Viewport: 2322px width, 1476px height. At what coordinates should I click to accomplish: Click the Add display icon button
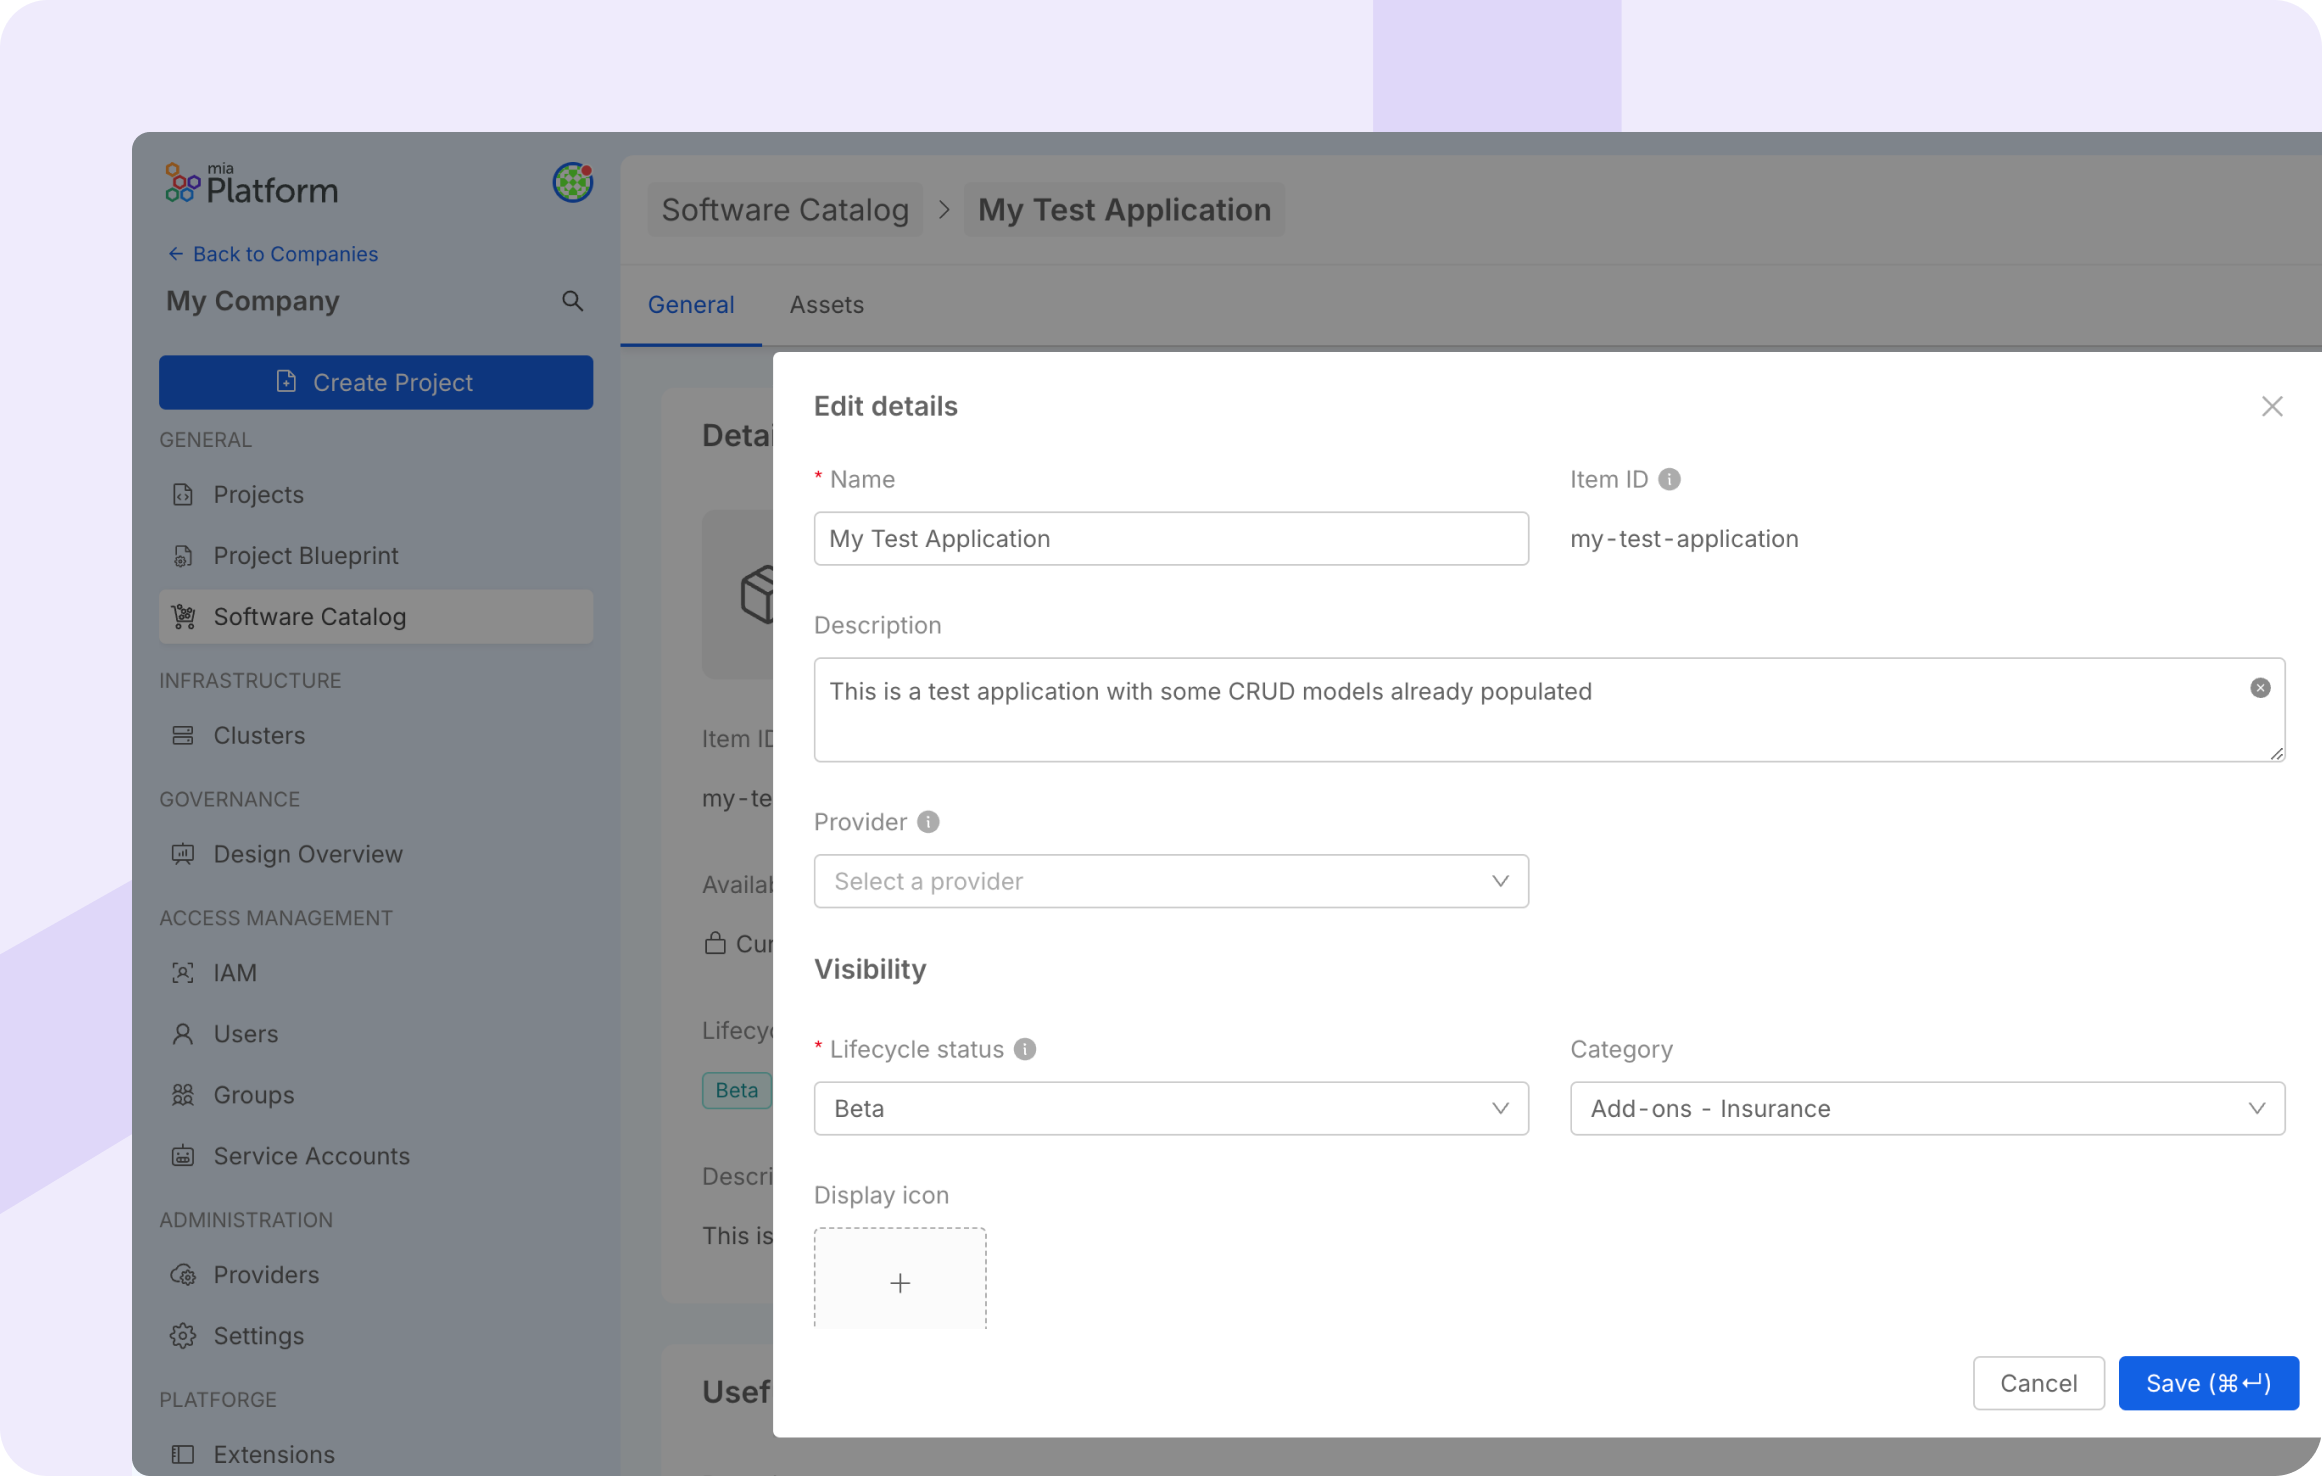(x=900, y=1280)
